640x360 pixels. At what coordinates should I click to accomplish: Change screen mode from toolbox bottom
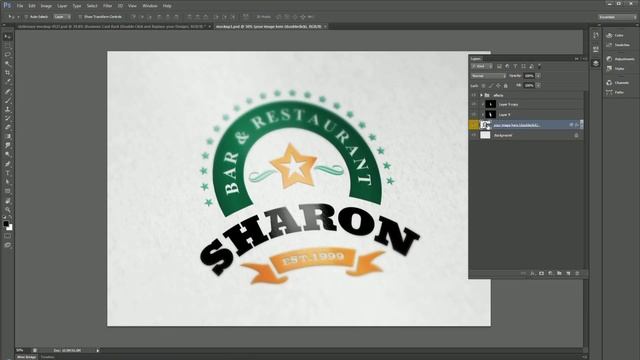click(x=7, y=245)
